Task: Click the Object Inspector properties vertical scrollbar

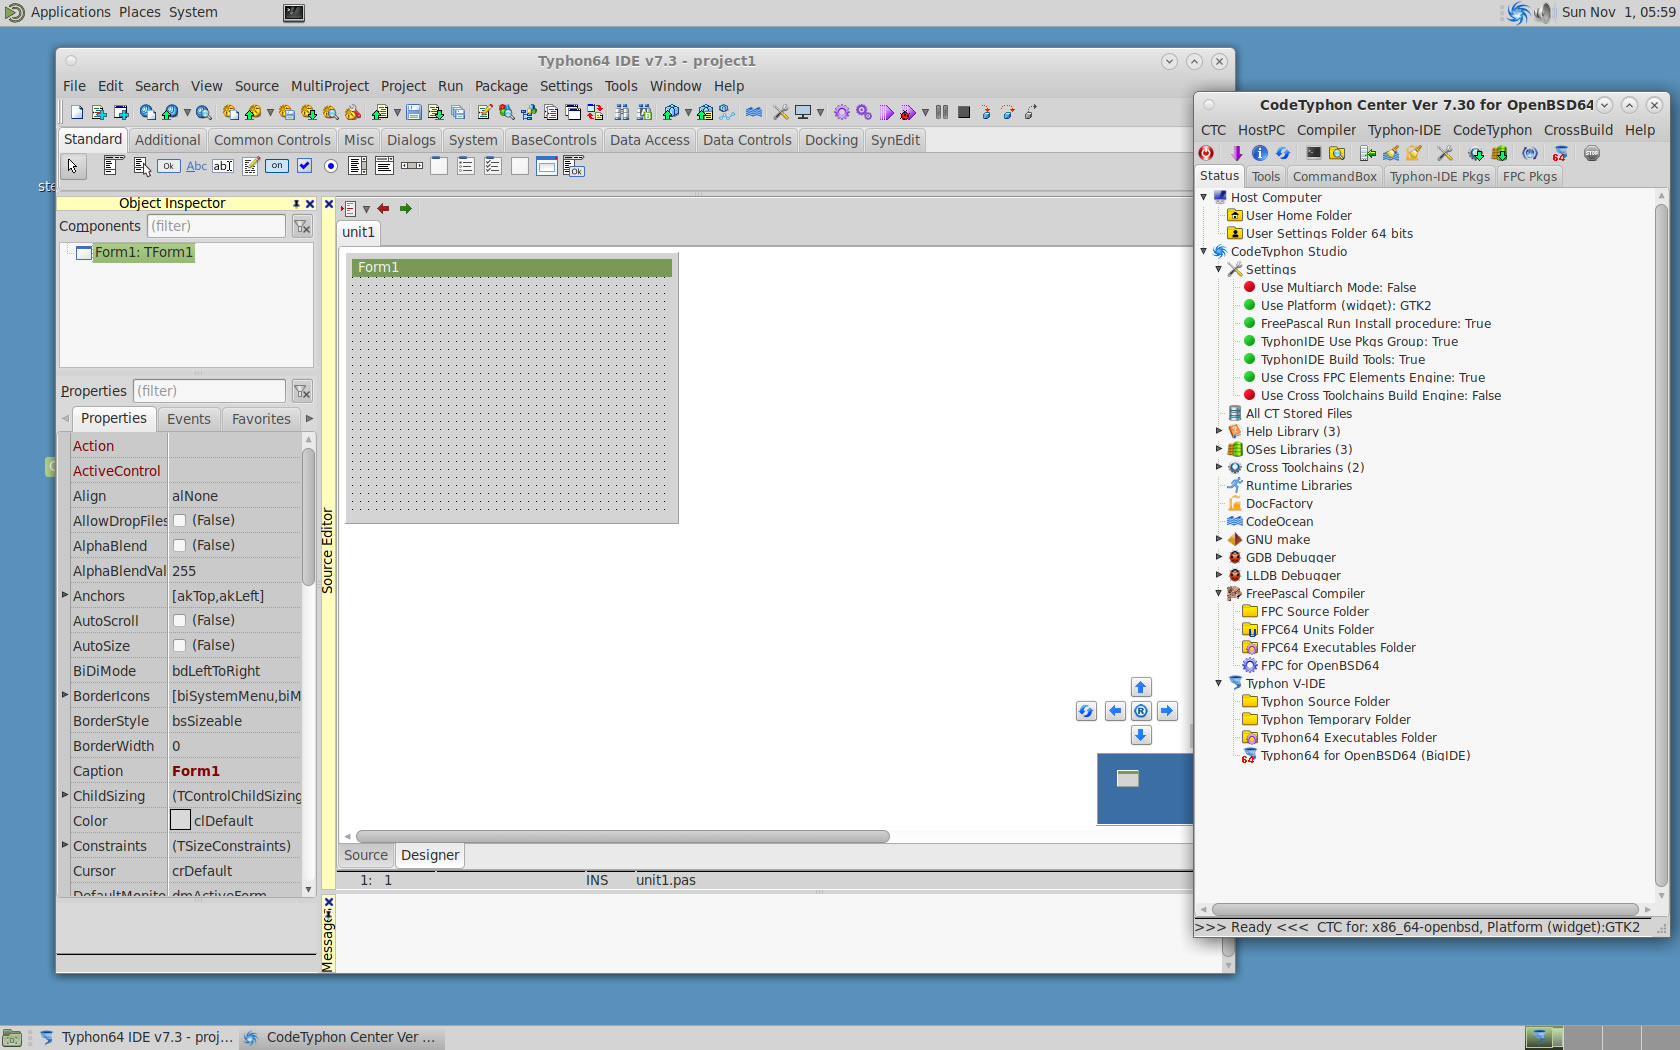Action: tap(308, 516)
